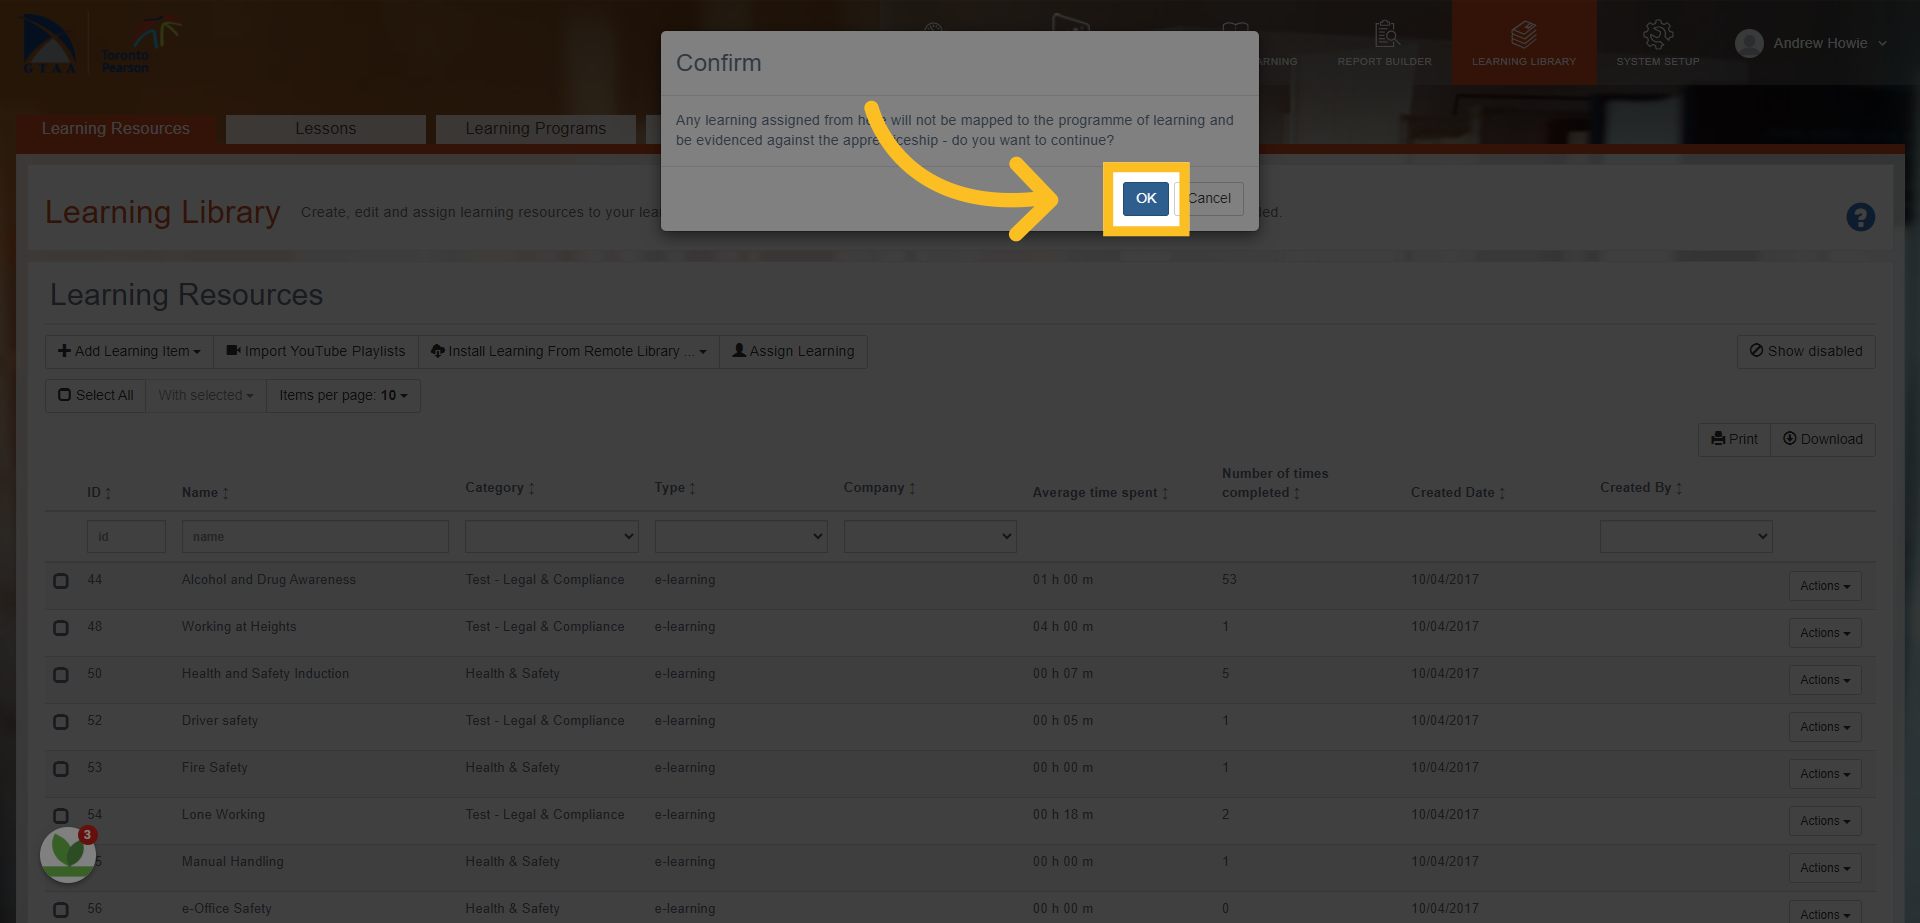Tick the checkbox for Fire Safety

click(61, 769)
